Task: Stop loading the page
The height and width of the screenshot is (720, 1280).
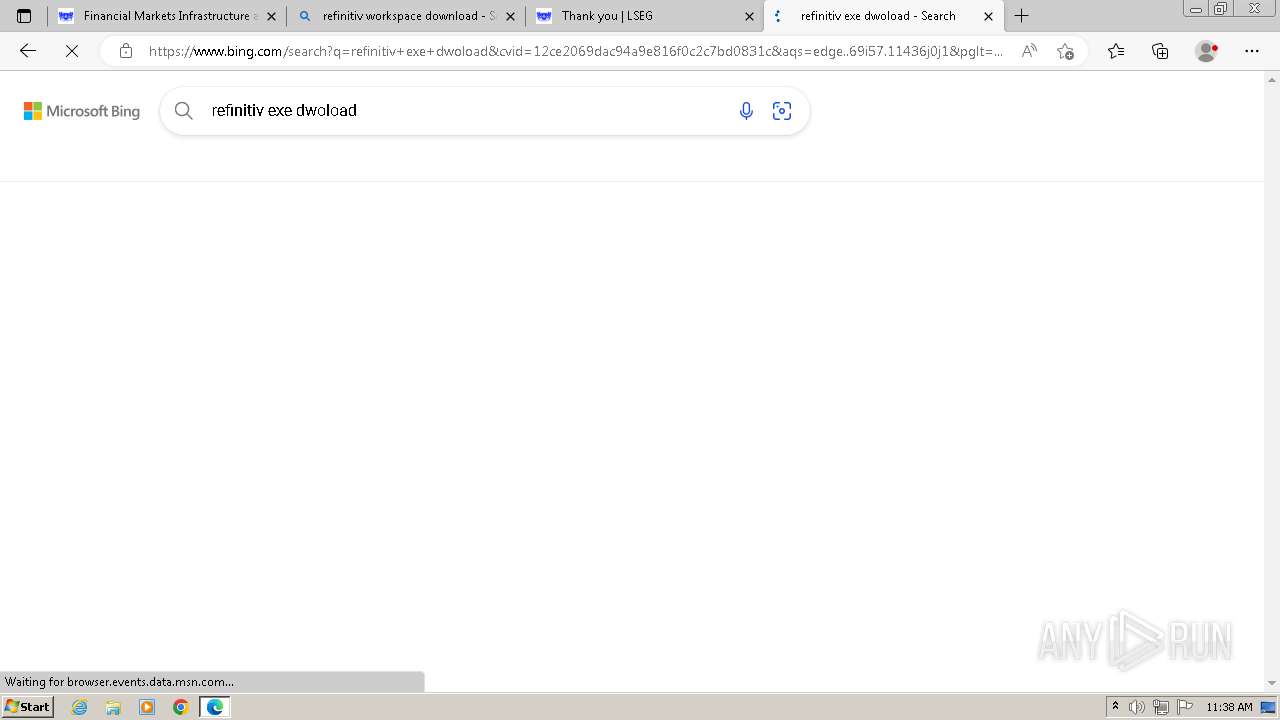Action: (72, 51)
